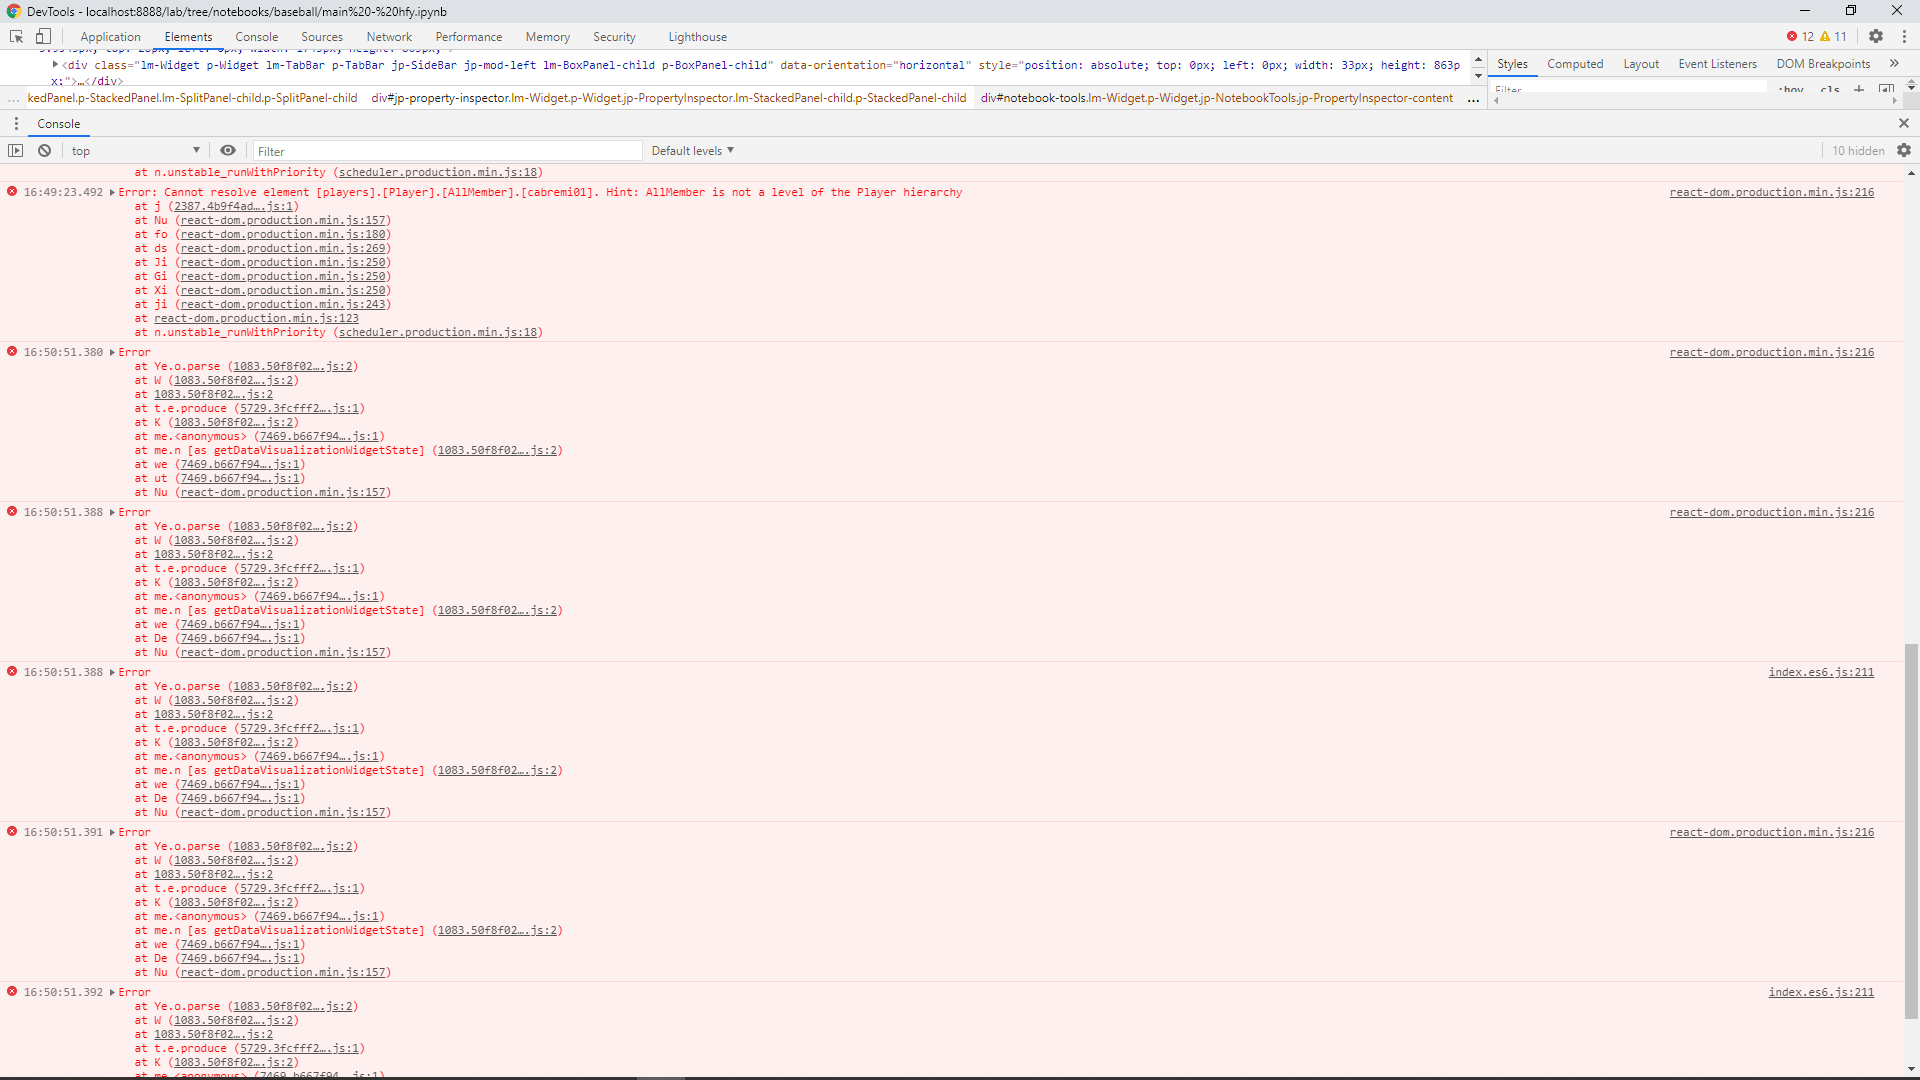
Task: Open console settings gear icon
Action: click(1904, 151)
